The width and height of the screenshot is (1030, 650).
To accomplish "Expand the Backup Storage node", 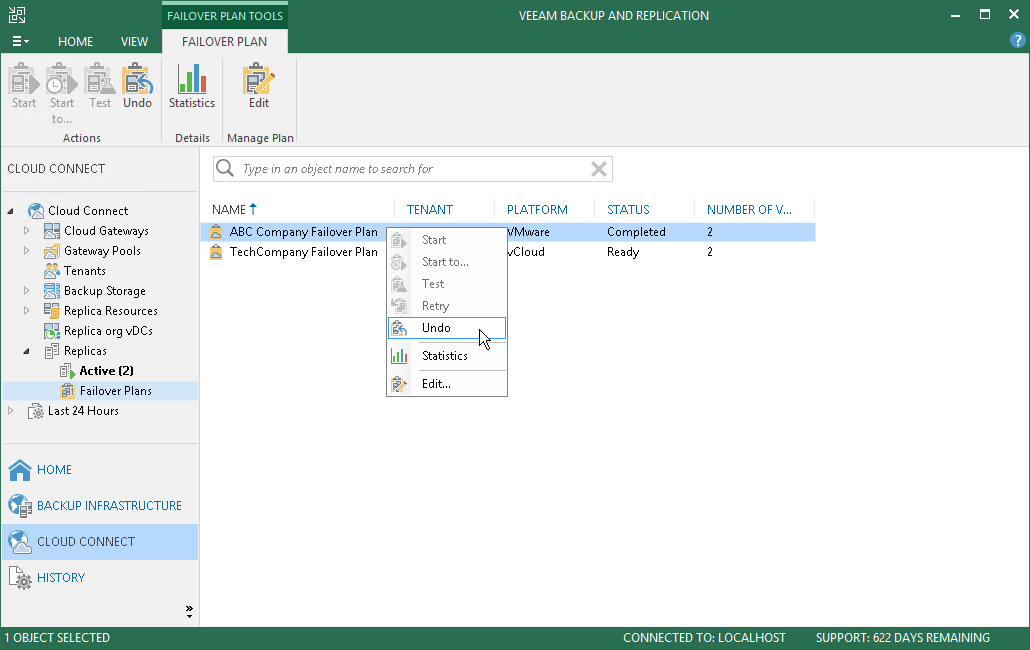I will 26,291.
